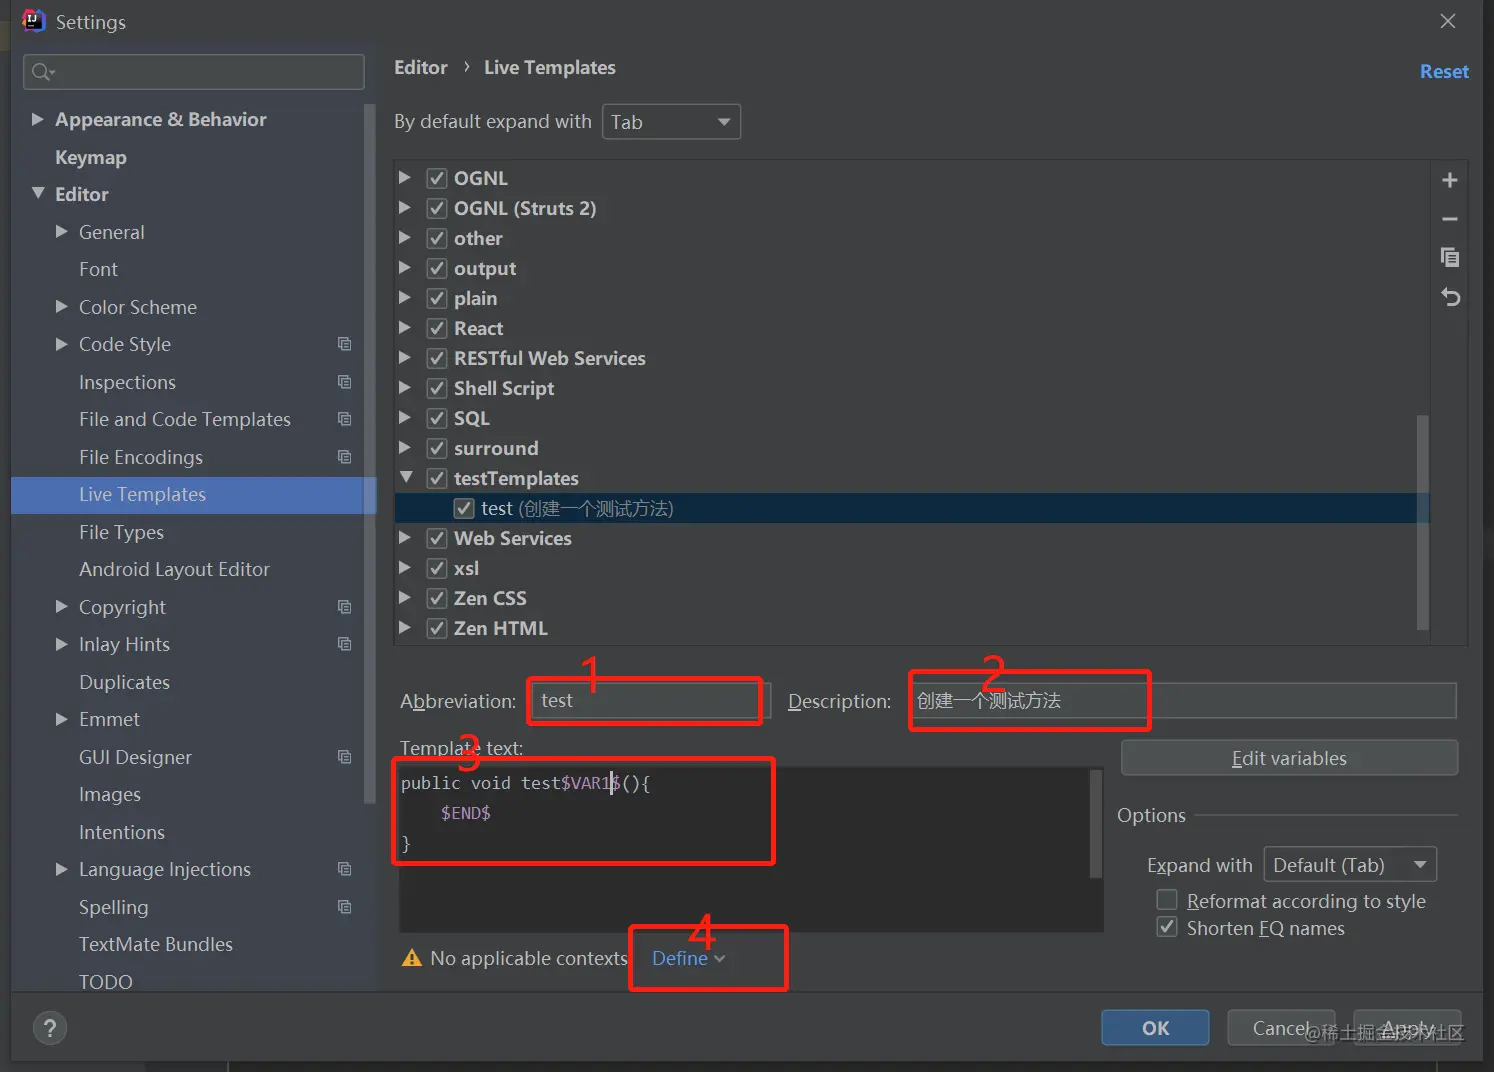Toggle the Shell Script group checkbox
The width and height of the screenshot is (1494, 1072).
click(x=437, y=388)
